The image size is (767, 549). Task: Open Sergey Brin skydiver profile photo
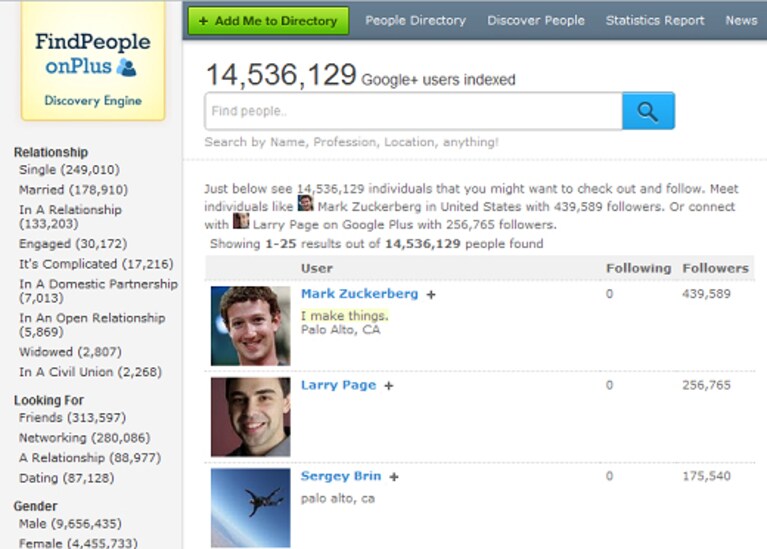point(250,508)
